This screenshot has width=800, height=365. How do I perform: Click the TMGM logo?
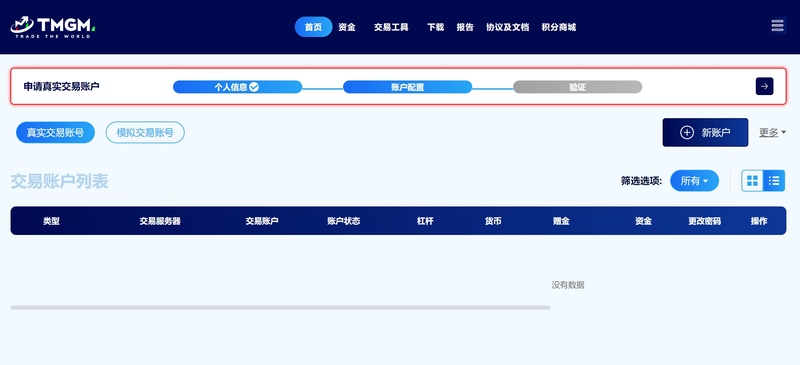pos(53,27)
